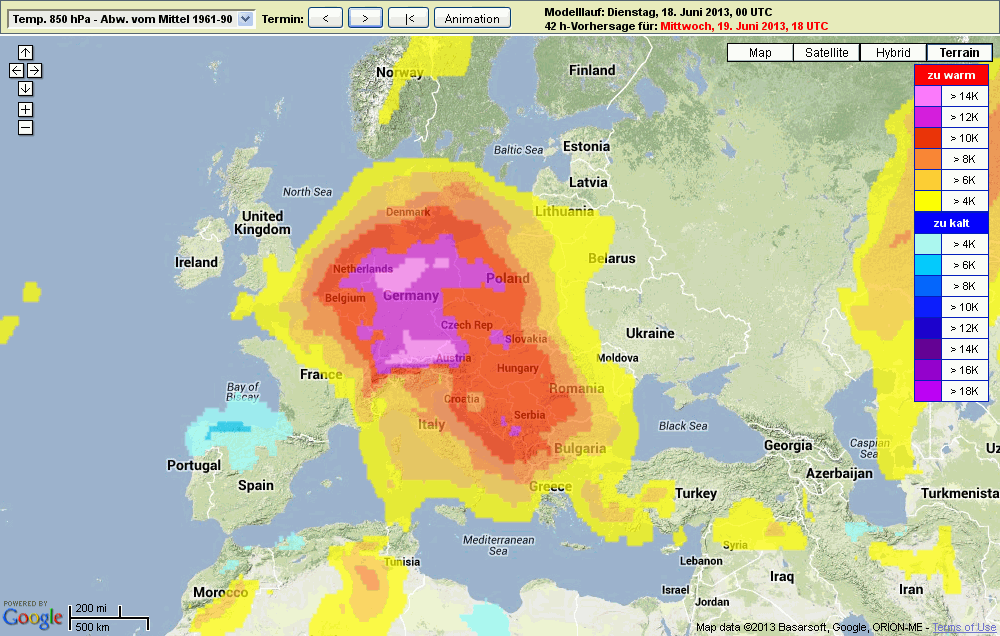Pan the map left with arrow
The image size is (1000, 636).
pos(16,70)
